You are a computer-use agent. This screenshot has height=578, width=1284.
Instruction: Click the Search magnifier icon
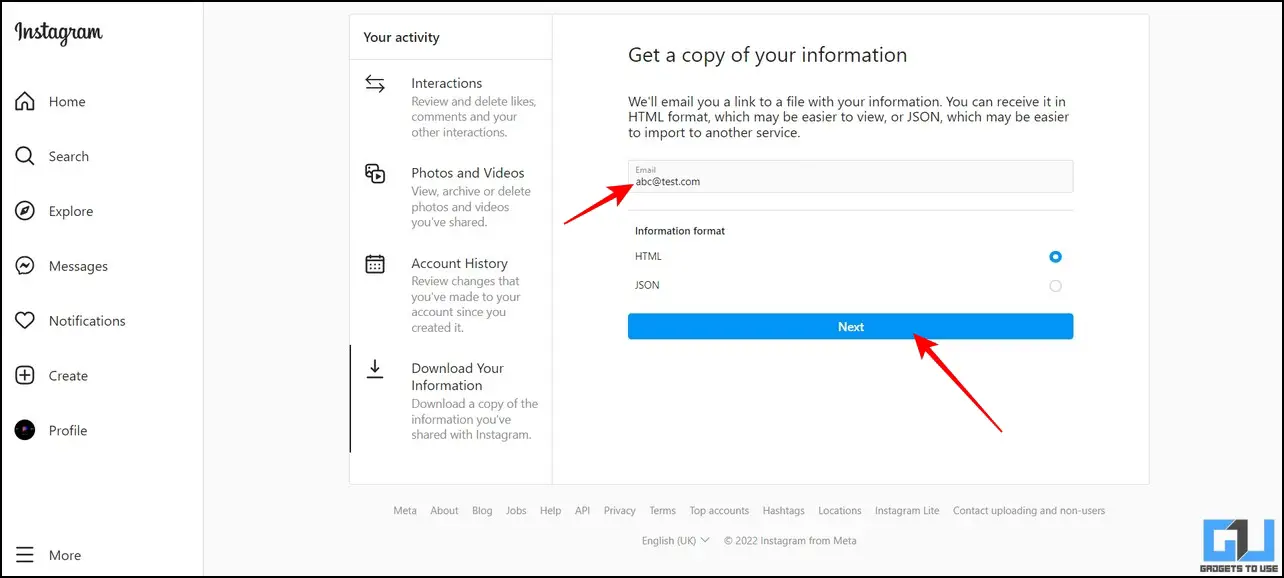pos(25,156)
